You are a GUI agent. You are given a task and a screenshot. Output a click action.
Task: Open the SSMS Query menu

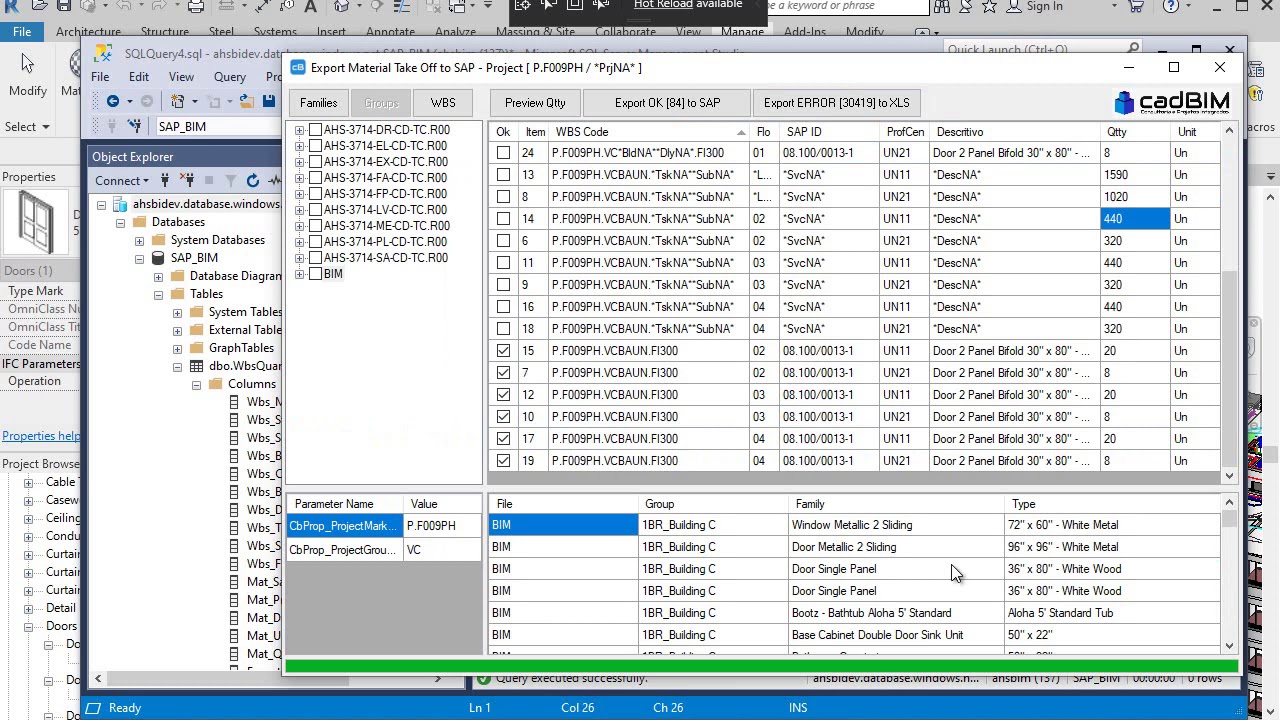tap(229, 77)
